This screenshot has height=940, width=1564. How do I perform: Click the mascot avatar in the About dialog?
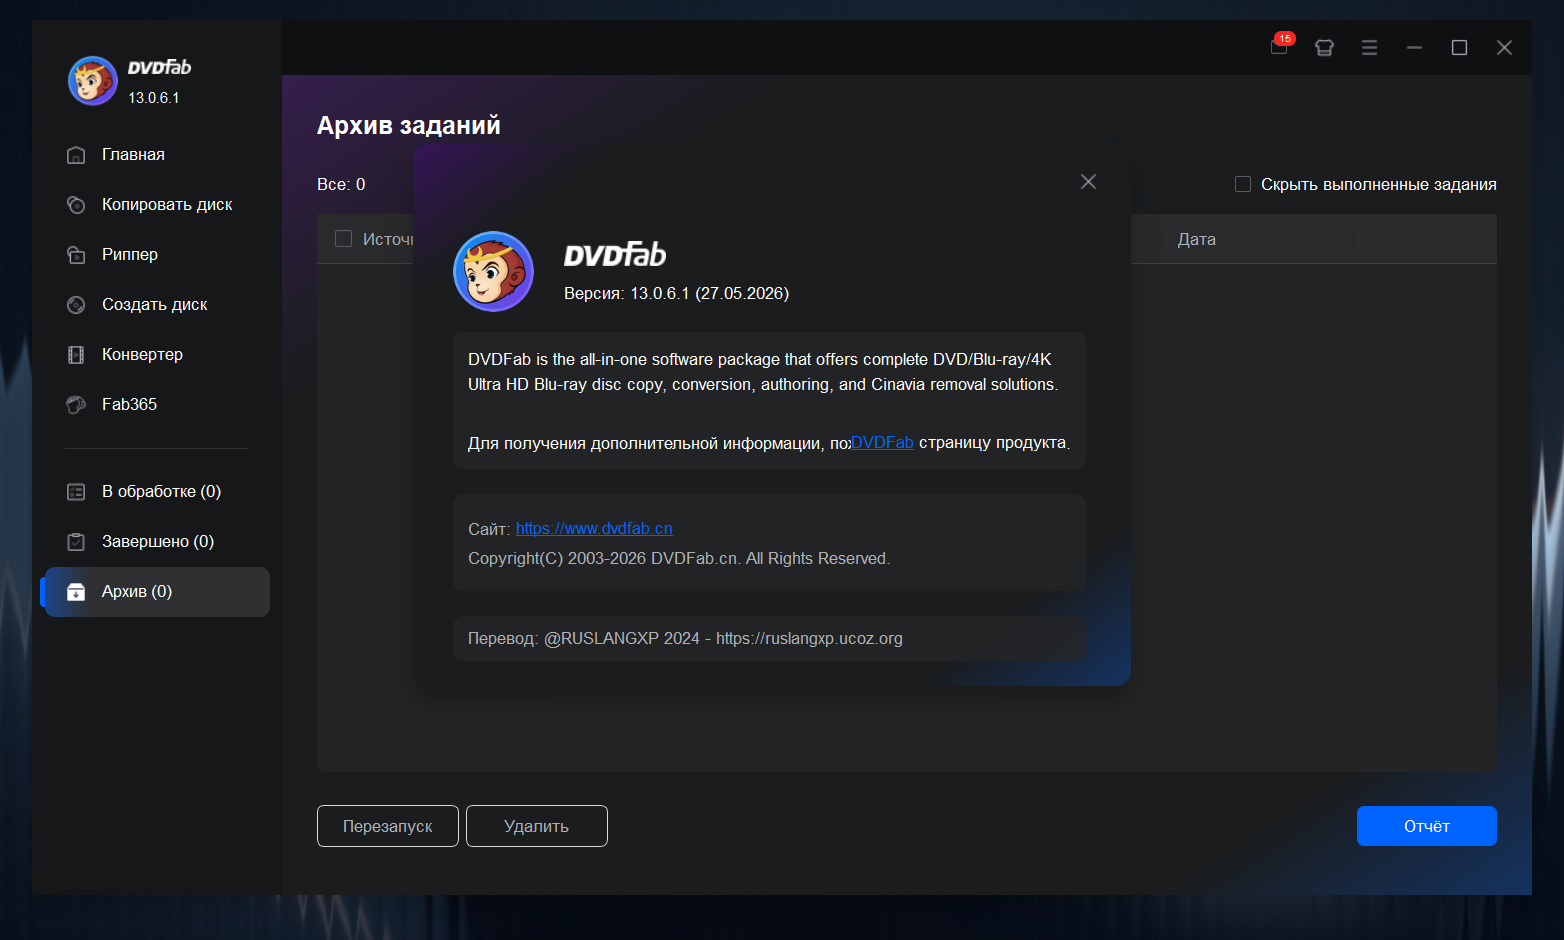[493, 271]
